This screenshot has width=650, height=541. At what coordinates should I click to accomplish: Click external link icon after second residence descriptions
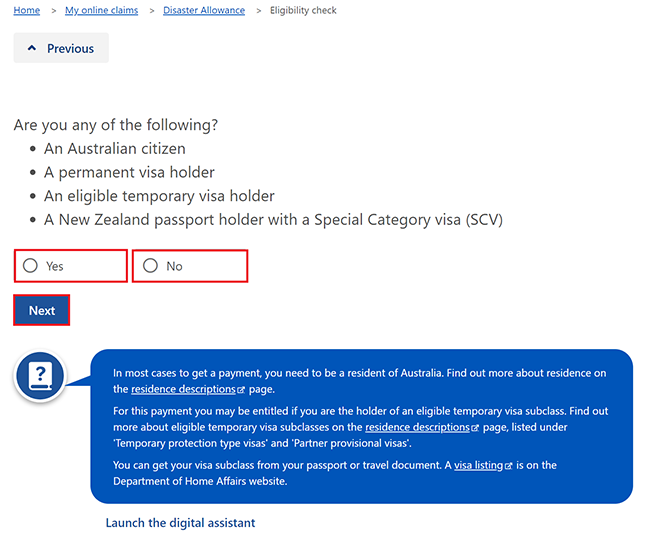click(x=475, y=428)
